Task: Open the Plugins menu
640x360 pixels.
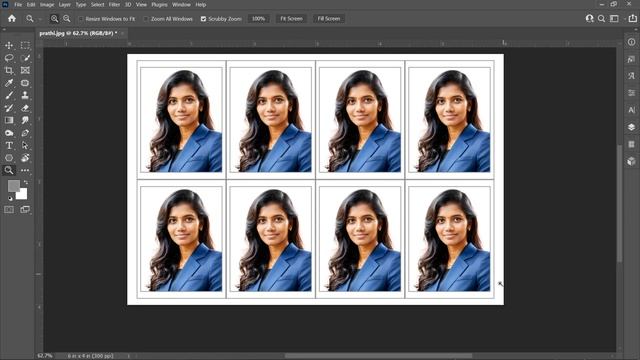Action: [x=159, y=5]
